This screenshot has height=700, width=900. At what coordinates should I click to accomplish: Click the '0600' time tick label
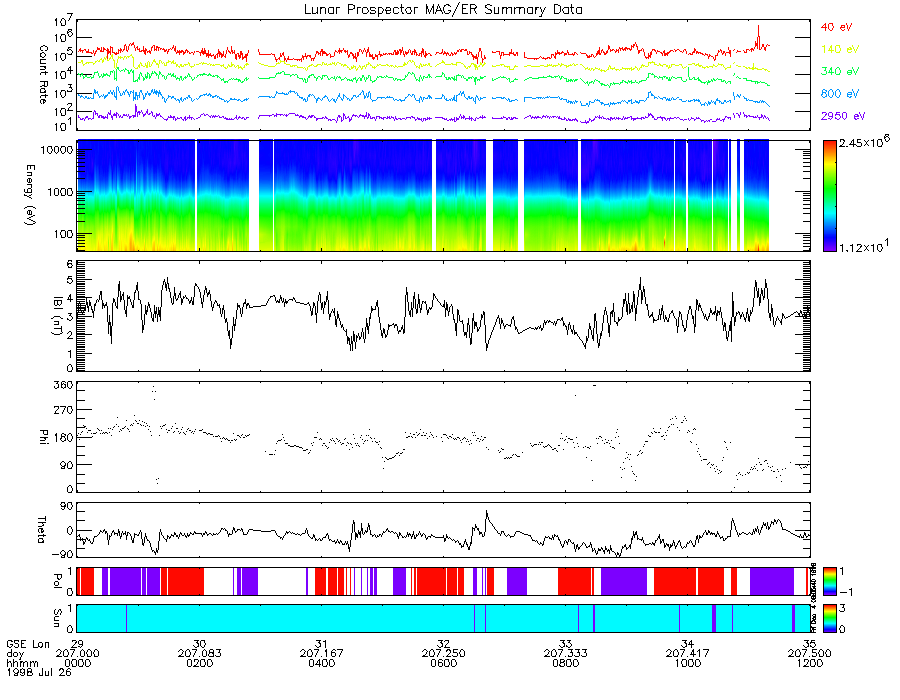click(443, 663)
